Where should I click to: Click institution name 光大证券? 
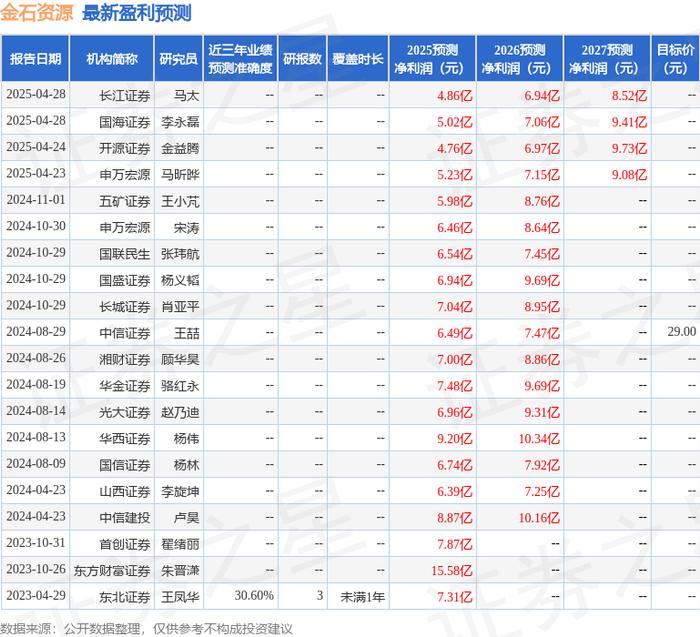[x=125, y=412]
